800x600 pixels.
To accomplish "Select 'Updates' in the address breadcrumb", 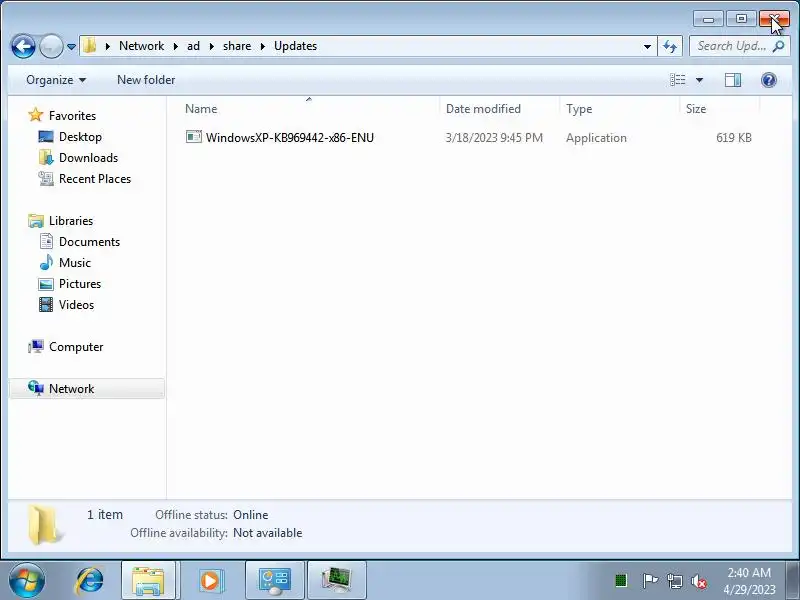I will click(x=295, y=46).
